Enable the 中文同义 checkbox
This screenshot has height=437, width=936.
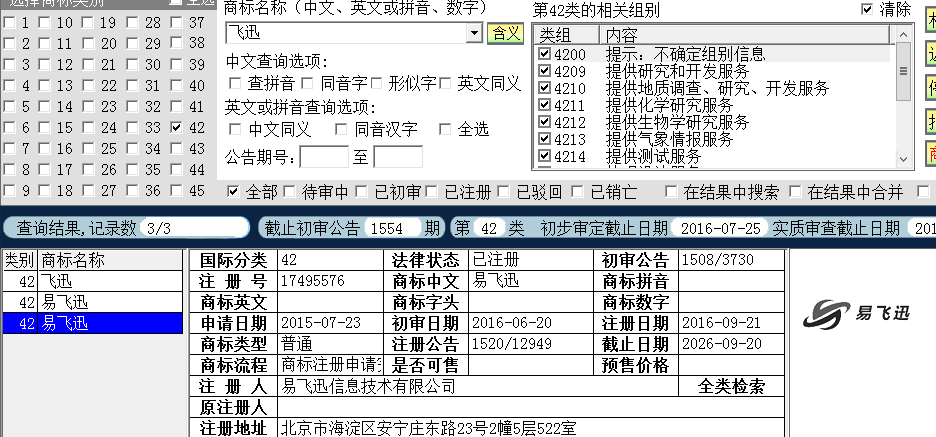(235, 129)
